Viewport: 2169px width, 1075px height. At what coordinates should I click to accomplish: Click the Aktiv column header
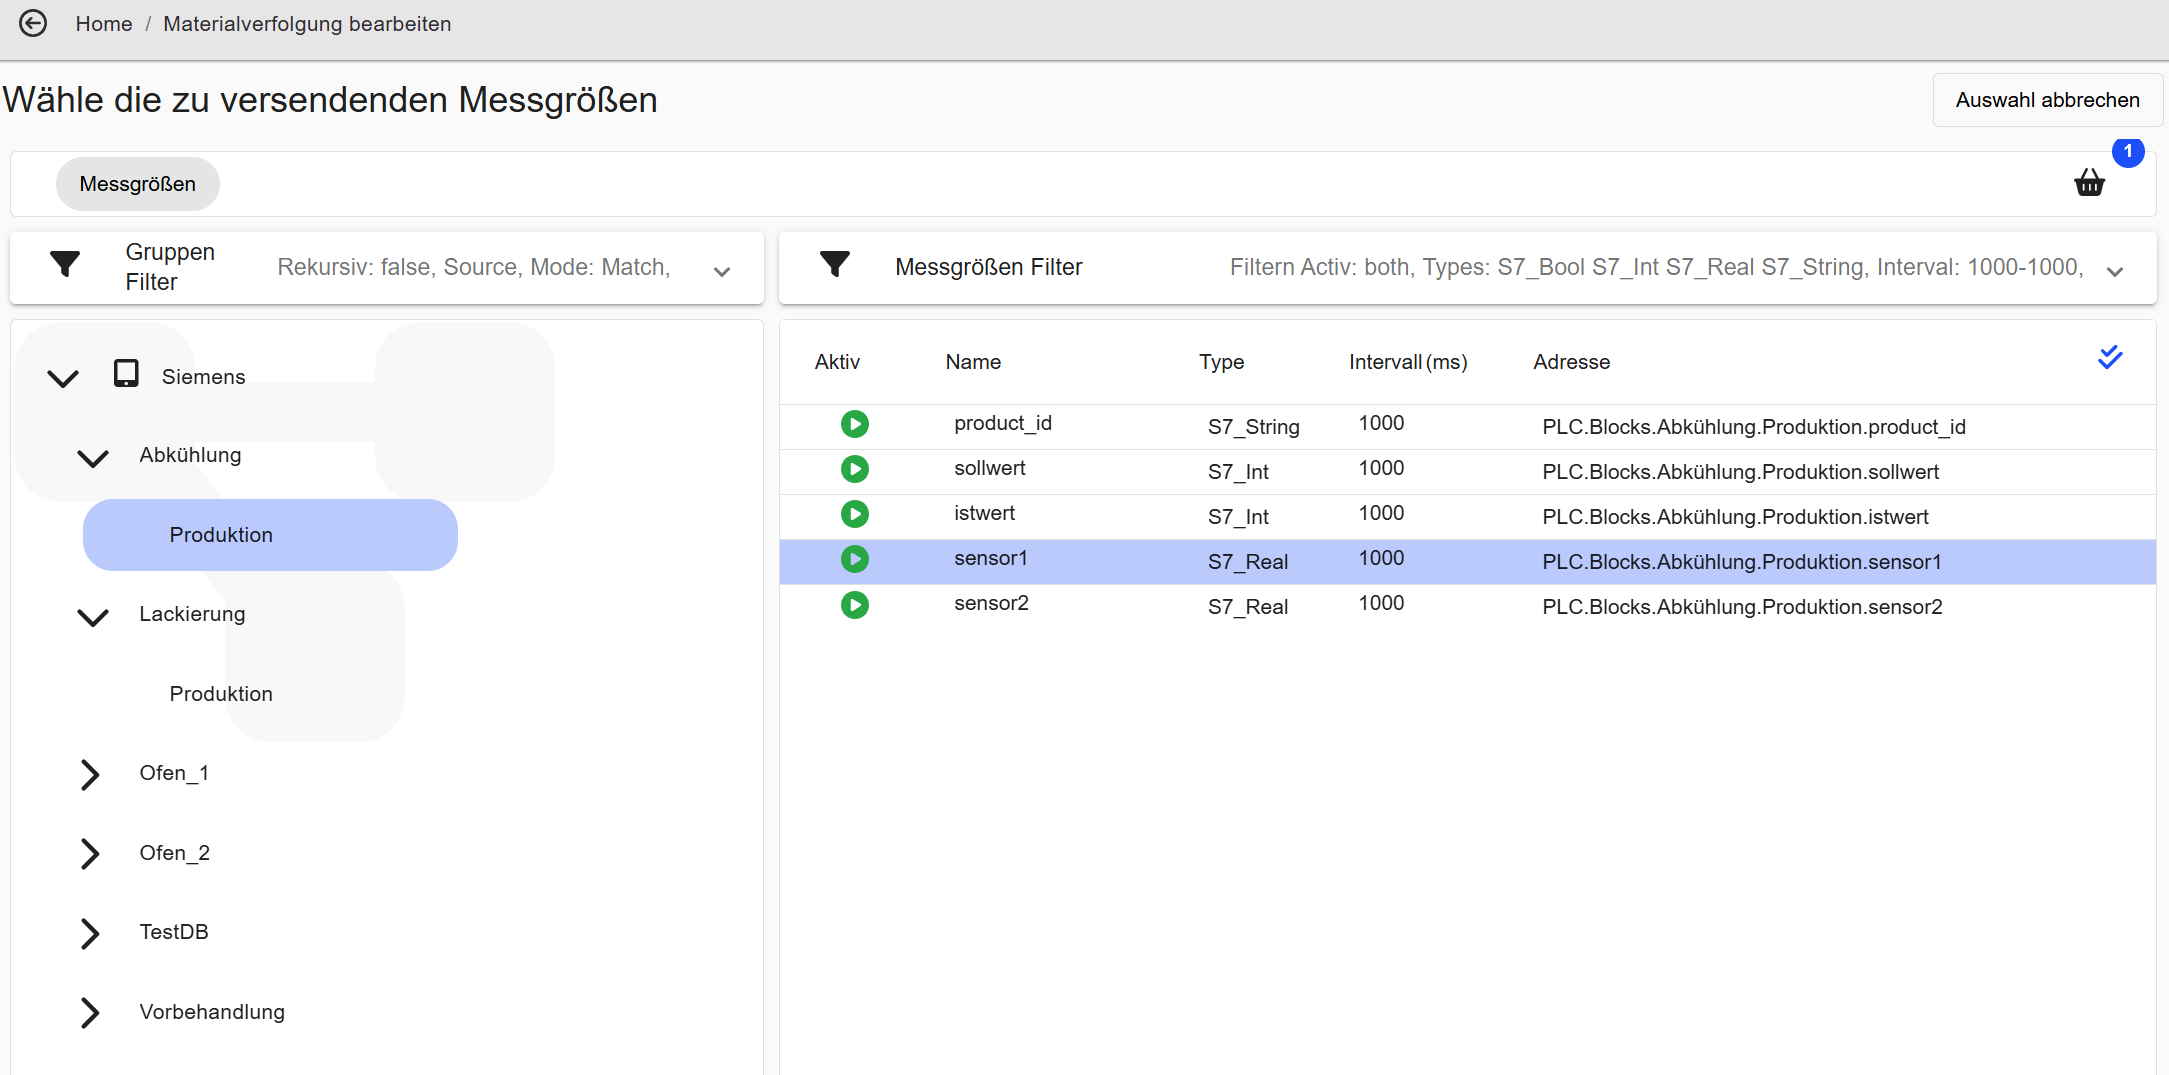pyautogui.click(x=837, y=362)
